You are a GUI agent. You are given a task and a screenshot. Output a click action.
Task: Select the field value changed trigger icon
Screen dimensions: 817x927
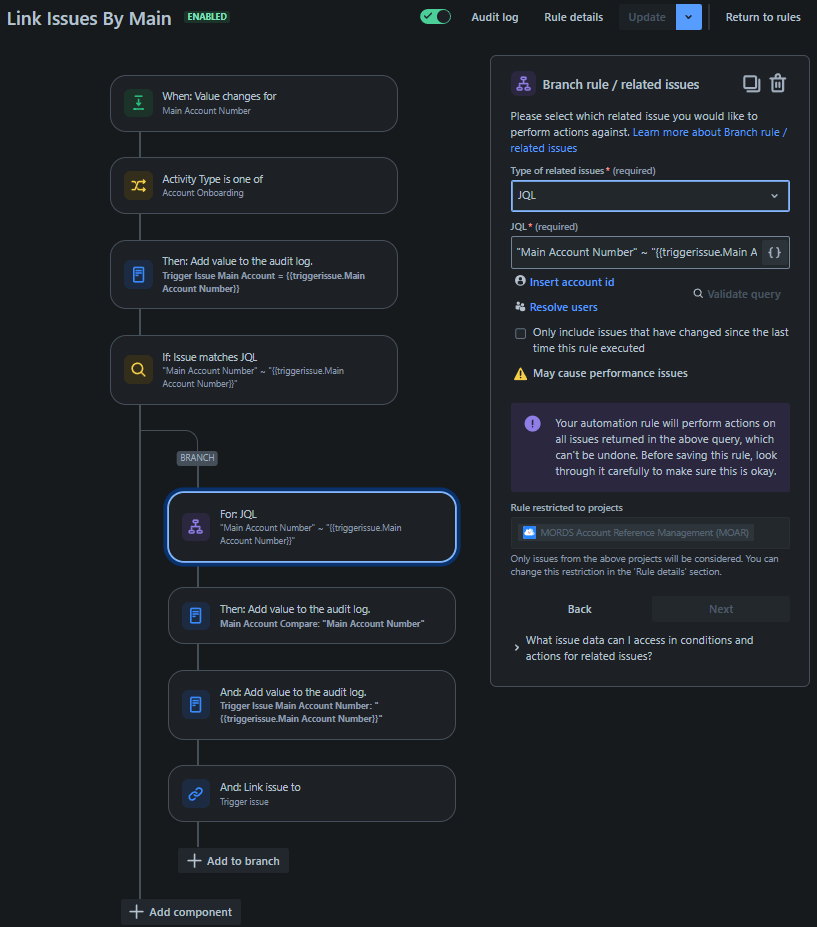pos(138,103)
